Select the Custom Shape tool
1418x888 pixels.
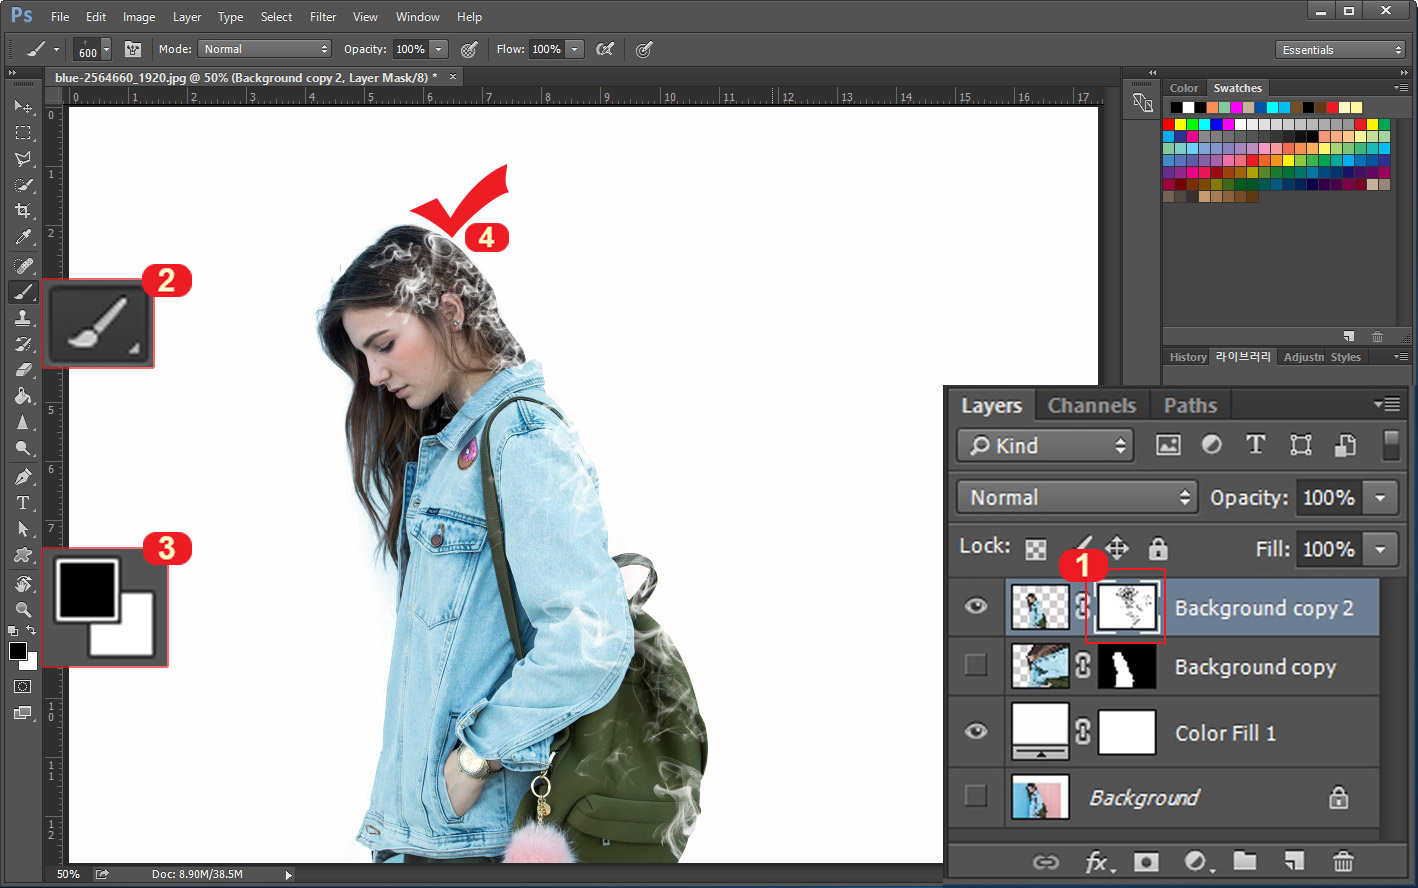point(23,555)
